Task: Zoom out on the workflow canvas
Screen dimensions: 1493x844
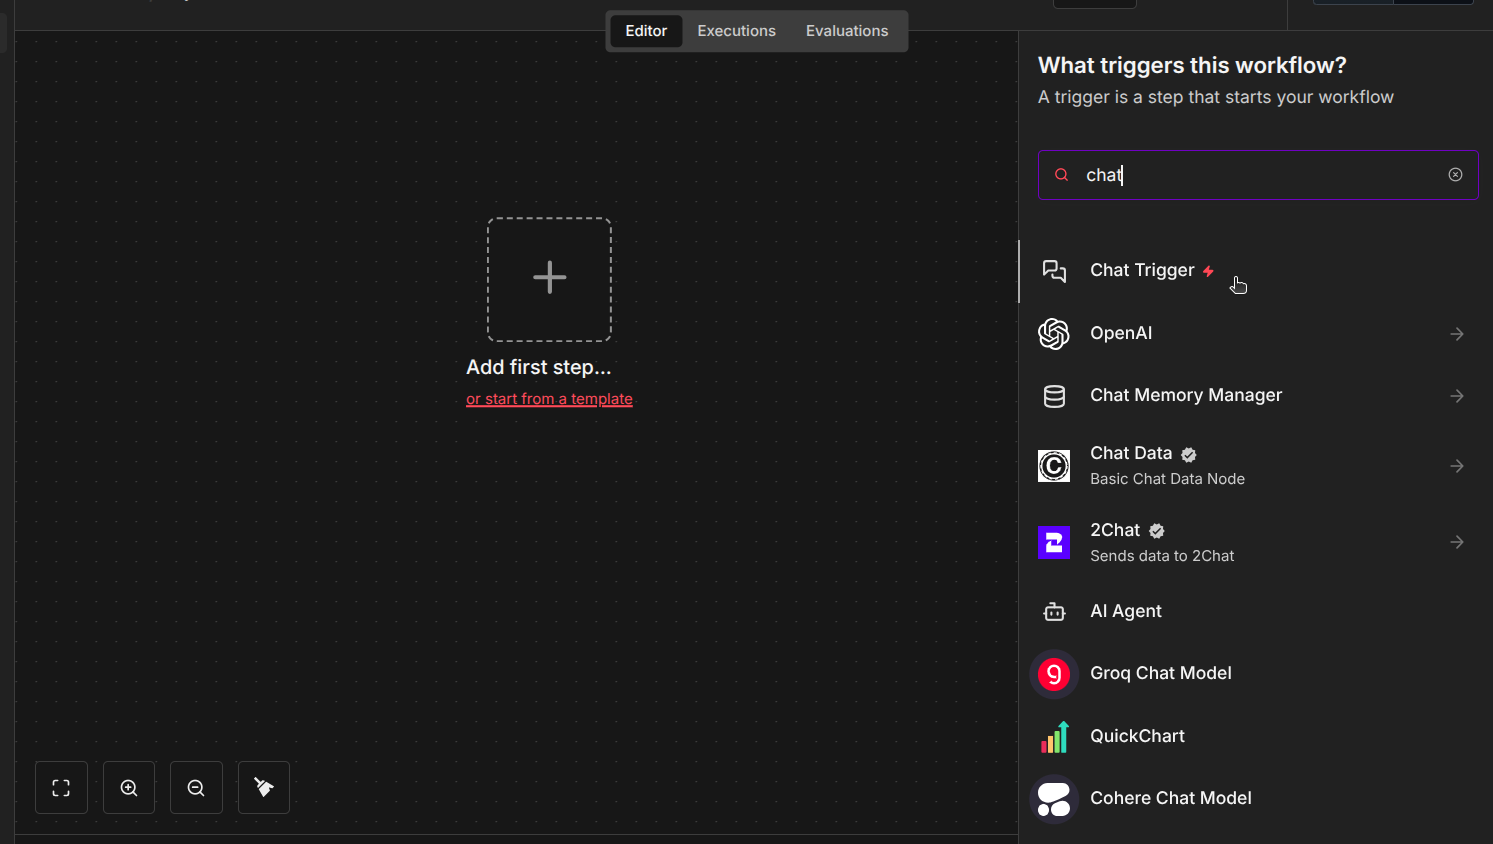Action: point(196,787)
